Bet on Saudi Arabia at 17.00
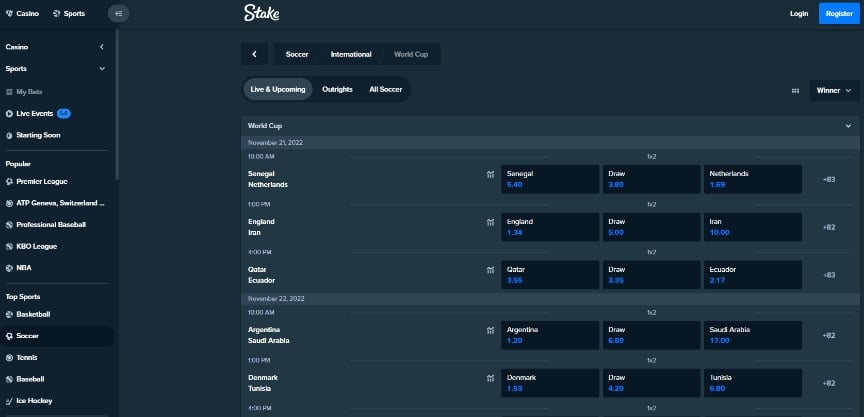 753,335
